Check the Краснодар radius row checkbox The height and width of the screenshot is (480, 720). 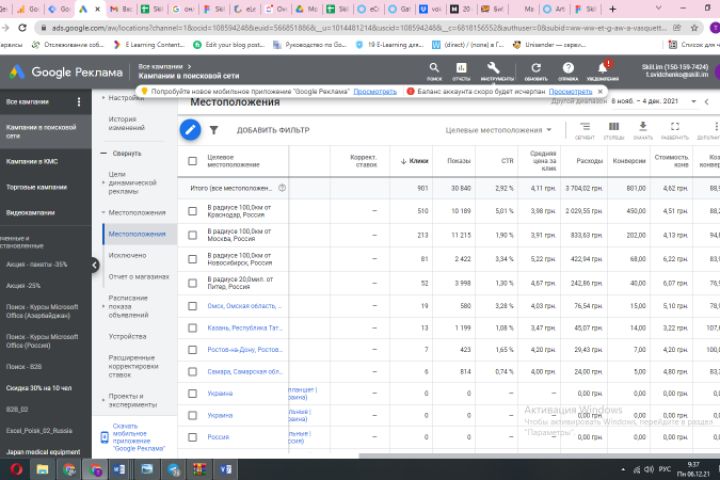pyautogui.click(x=193, y=210)
